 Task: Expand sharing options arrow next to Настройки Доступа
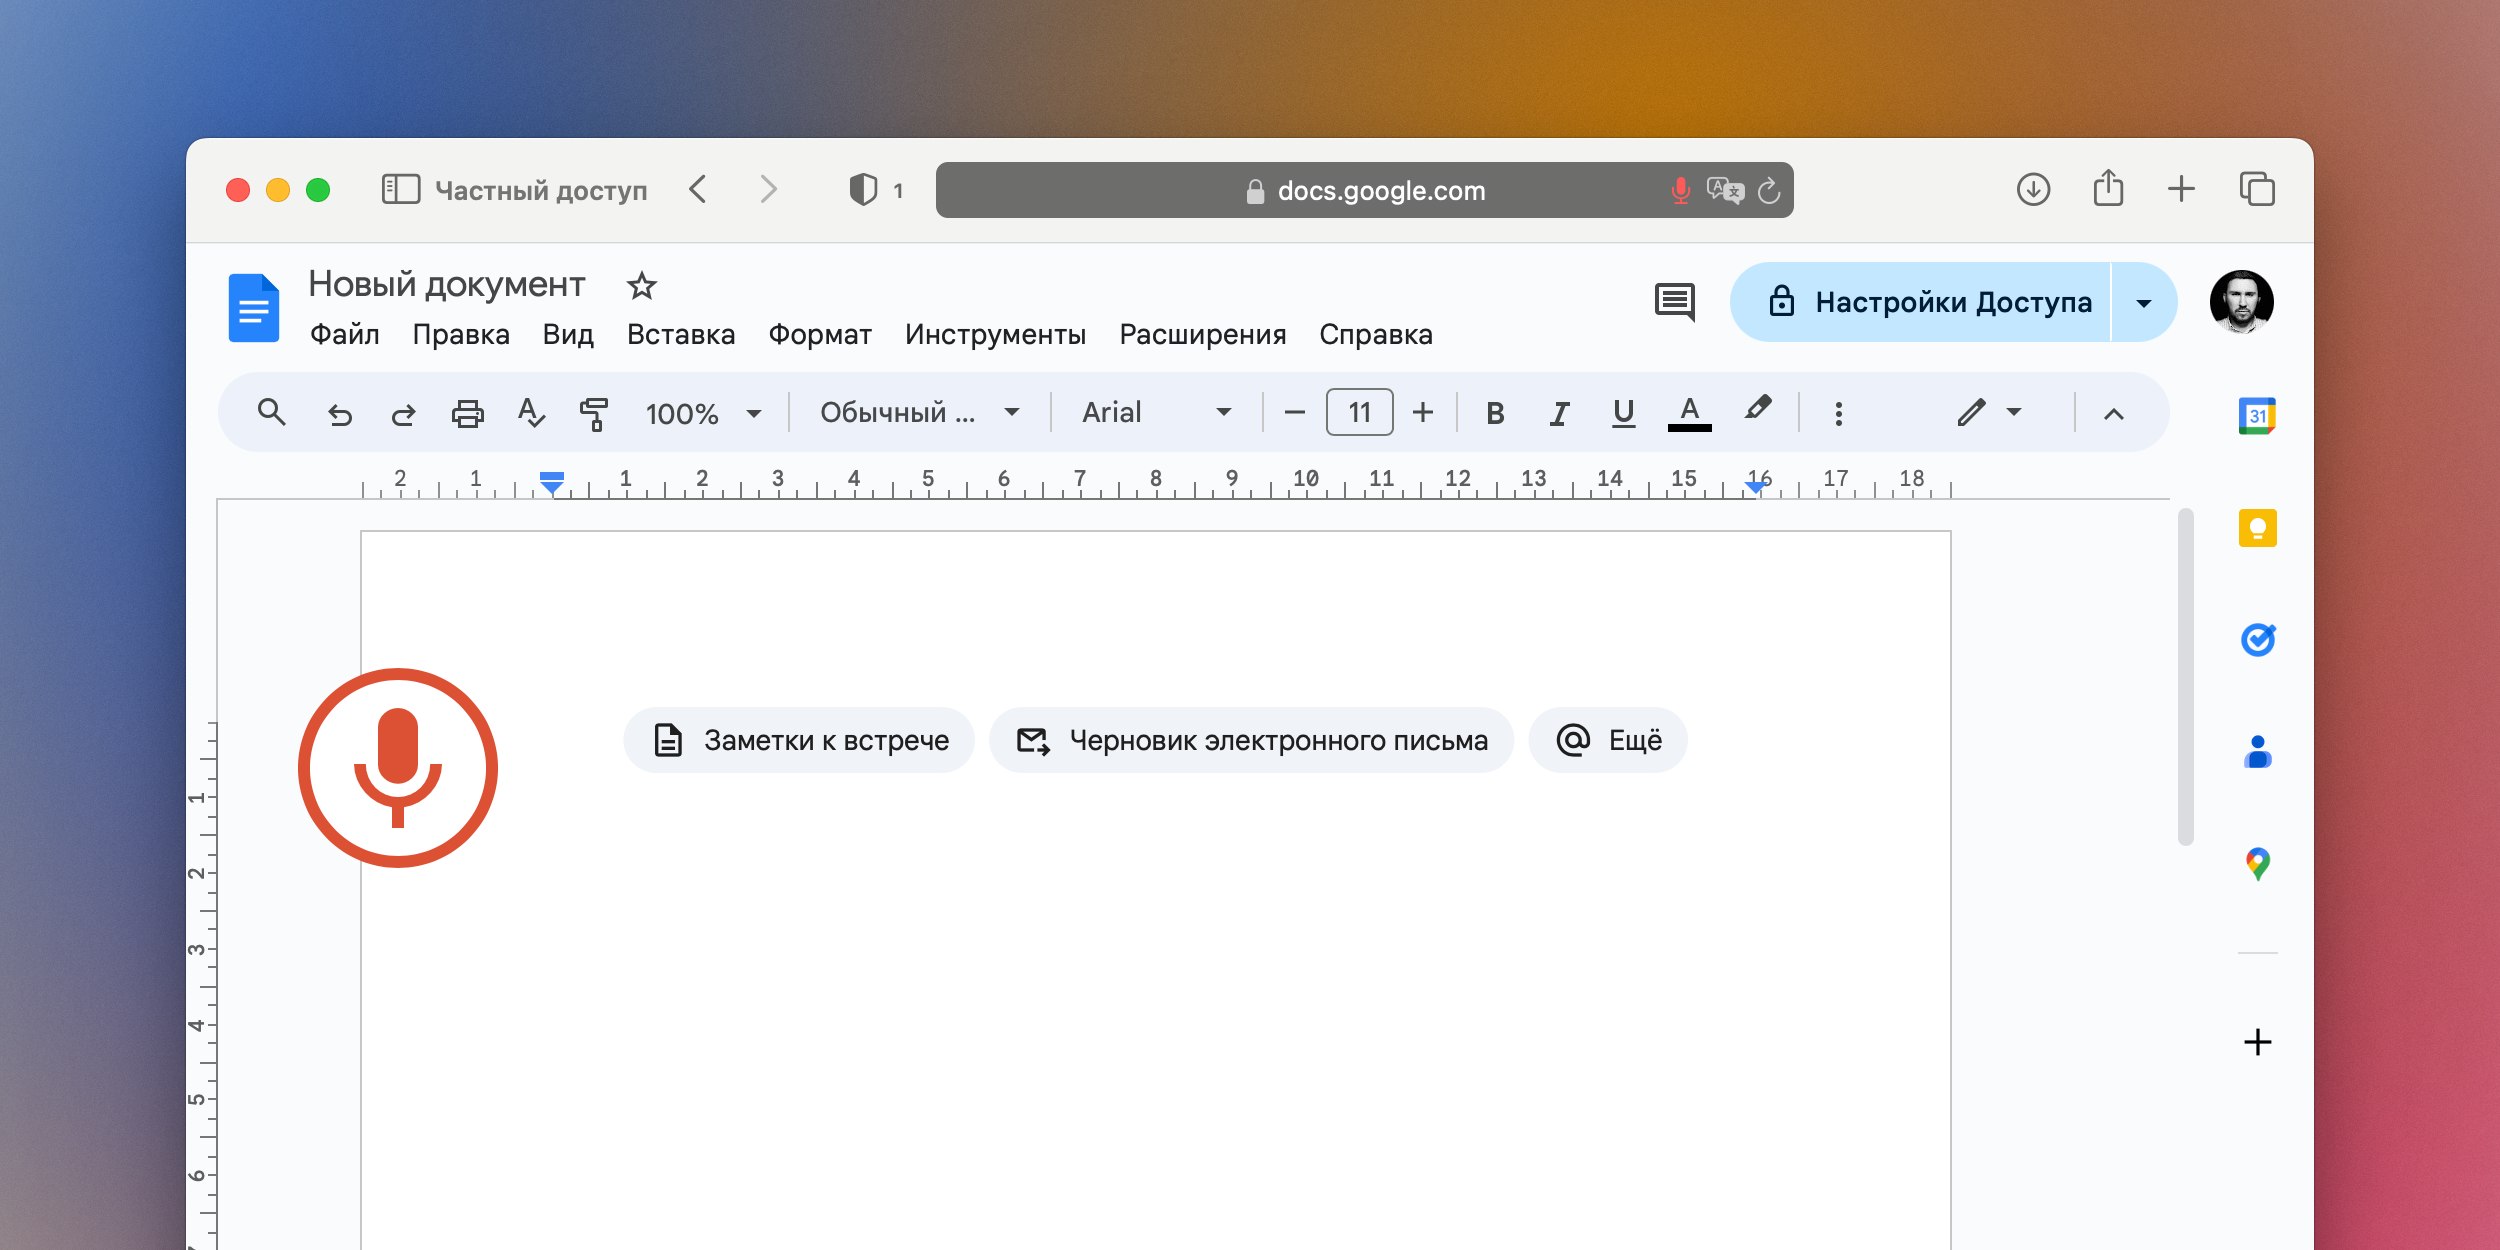pos(2143,303)
